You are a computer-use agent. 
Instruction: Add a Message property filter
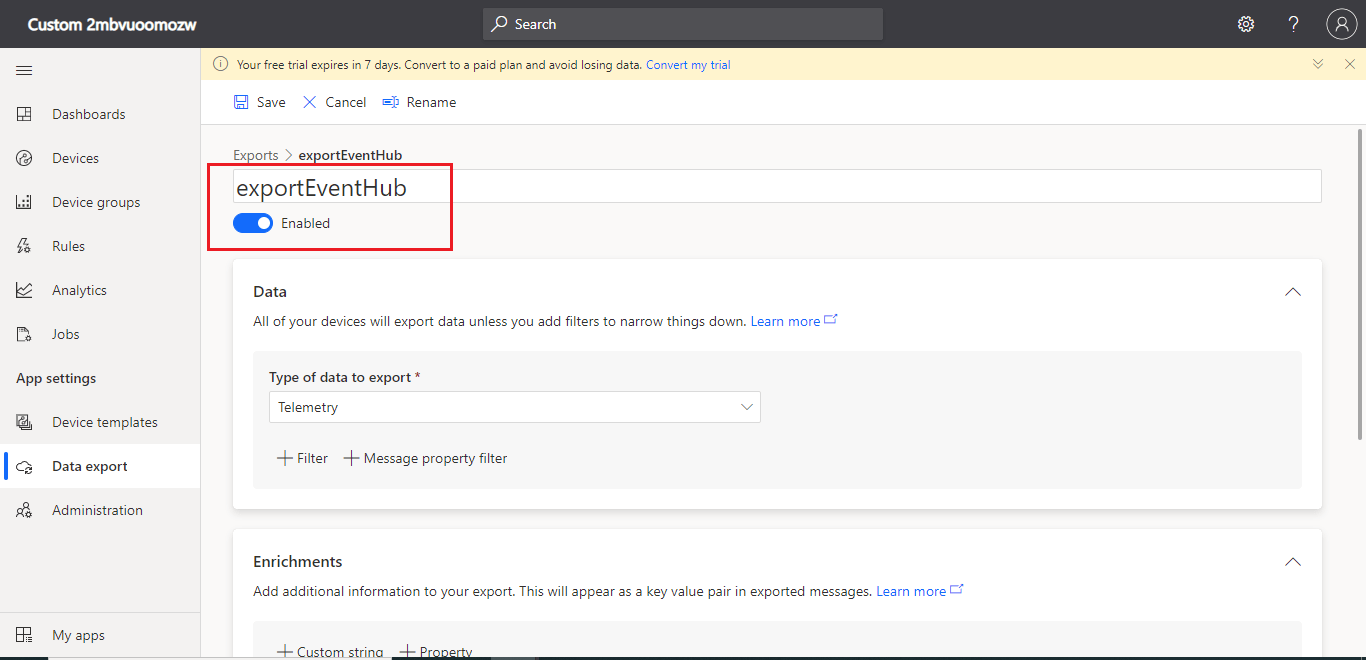(426, 458)
